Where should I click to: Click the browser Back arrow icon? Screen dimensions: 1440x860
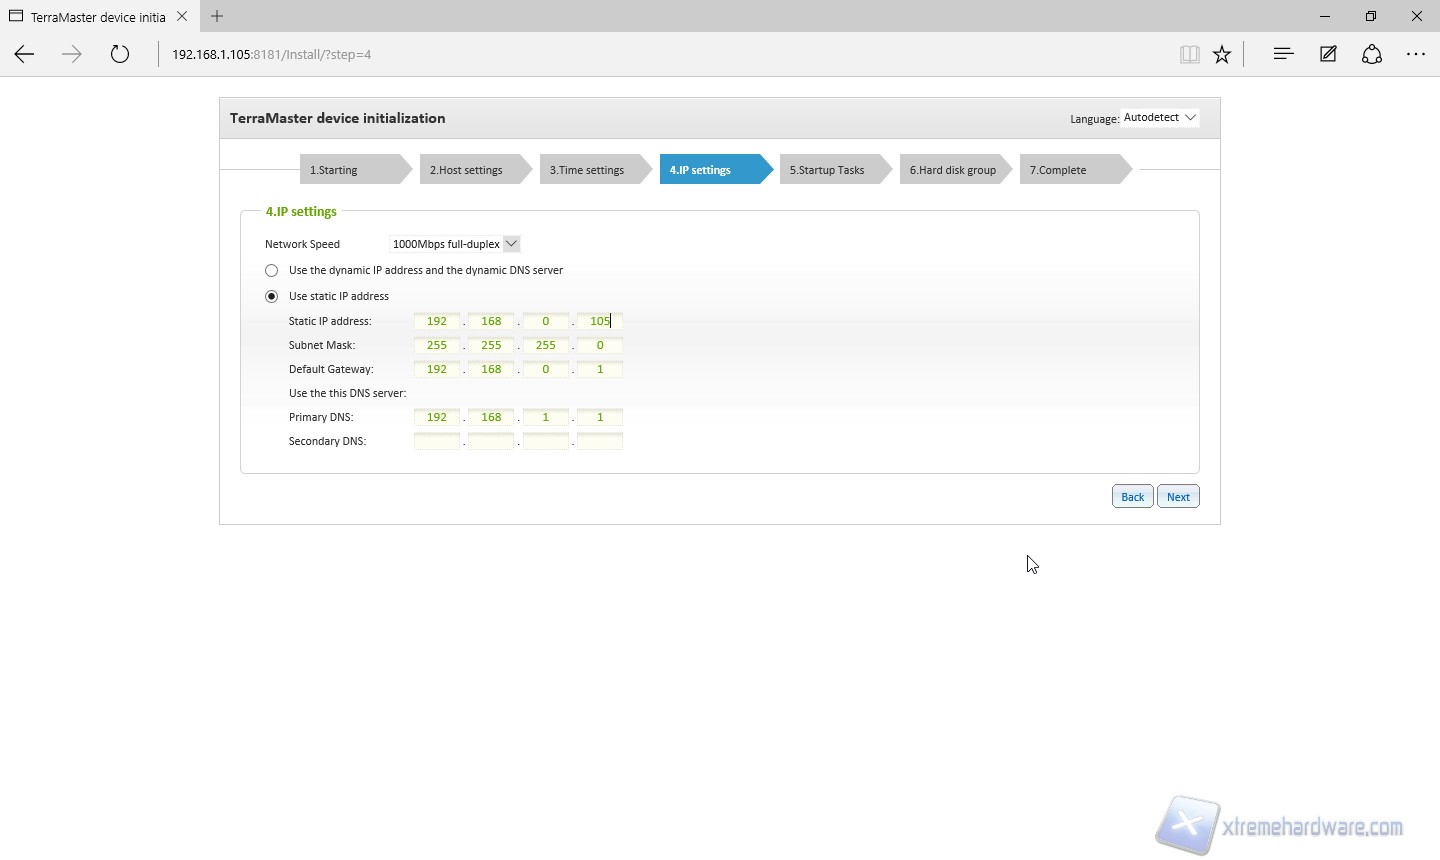coord(25,55)
